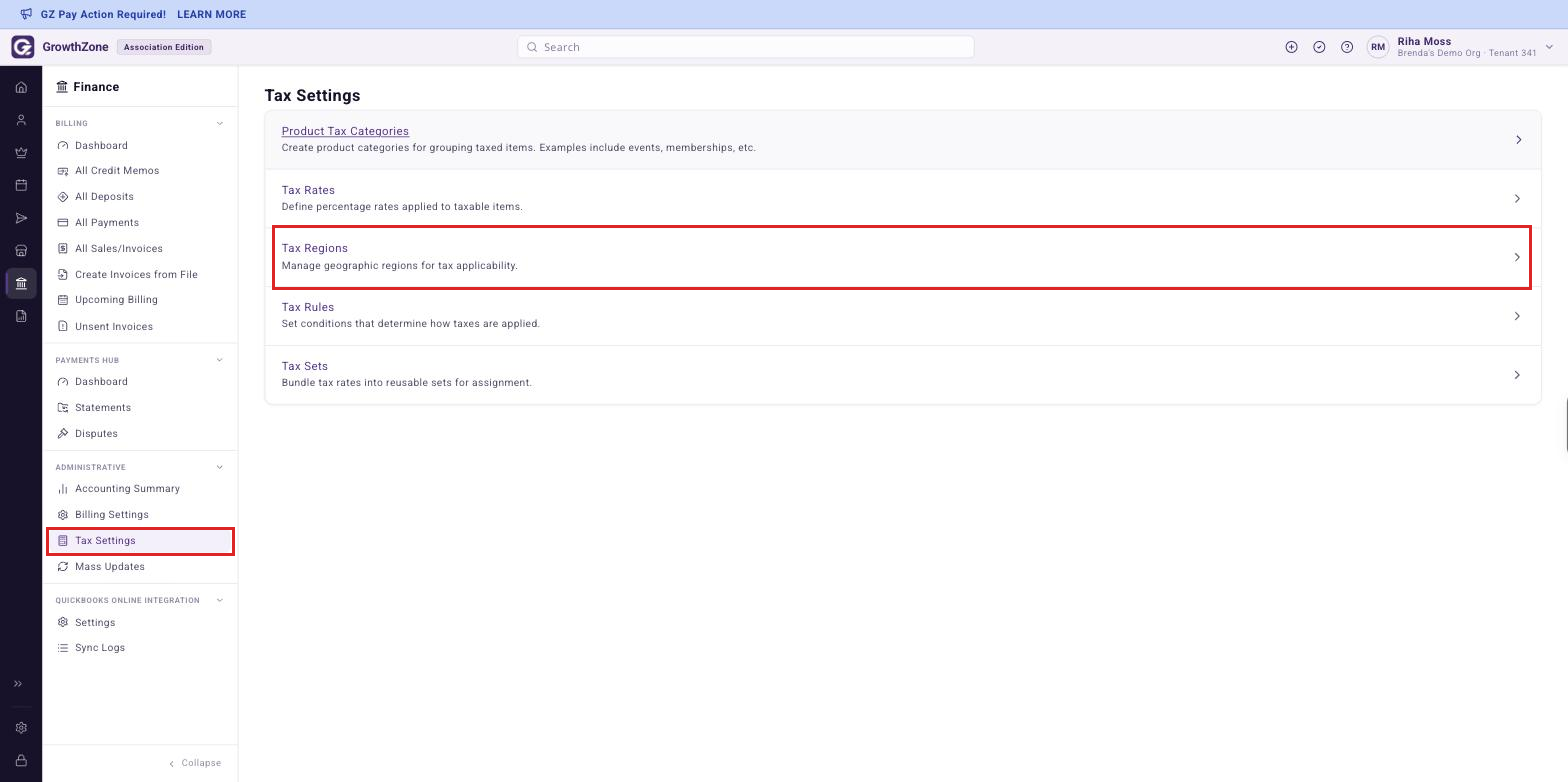
Task: Open the paper-plane communications icon
Action: click(x=21, y=218)
